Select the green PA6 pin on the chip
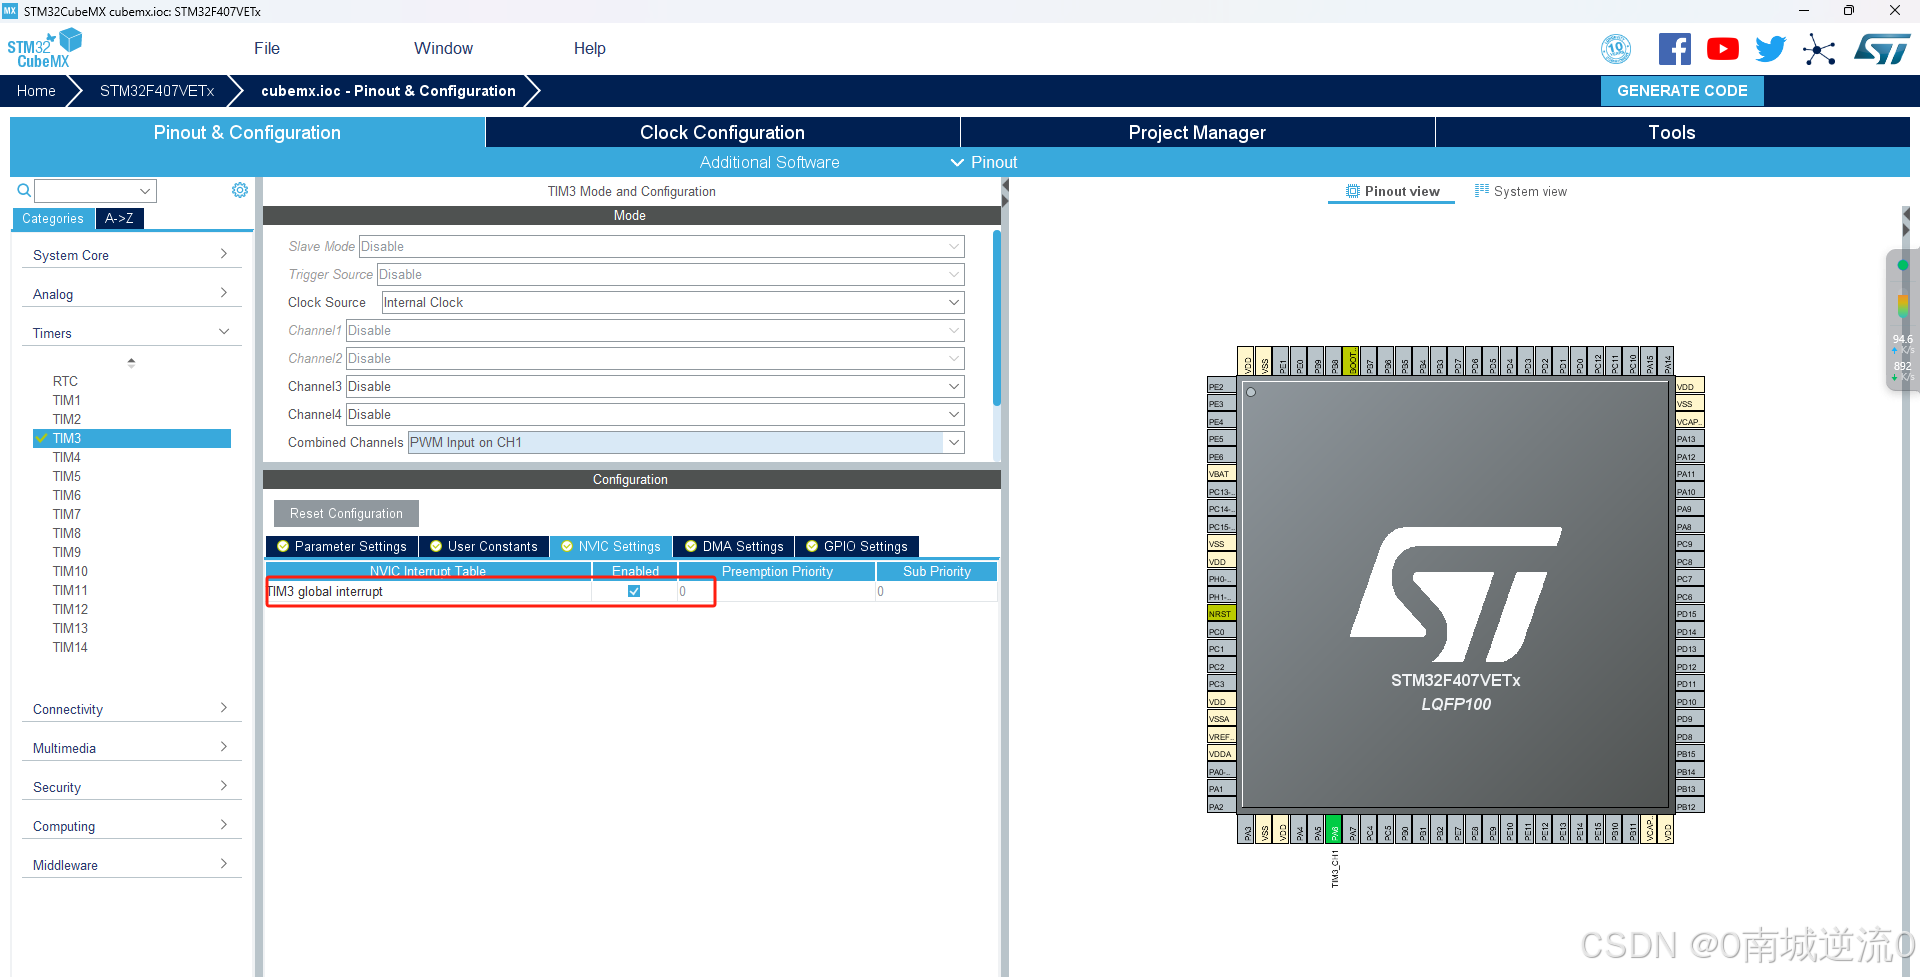 tap(1333, 830)
